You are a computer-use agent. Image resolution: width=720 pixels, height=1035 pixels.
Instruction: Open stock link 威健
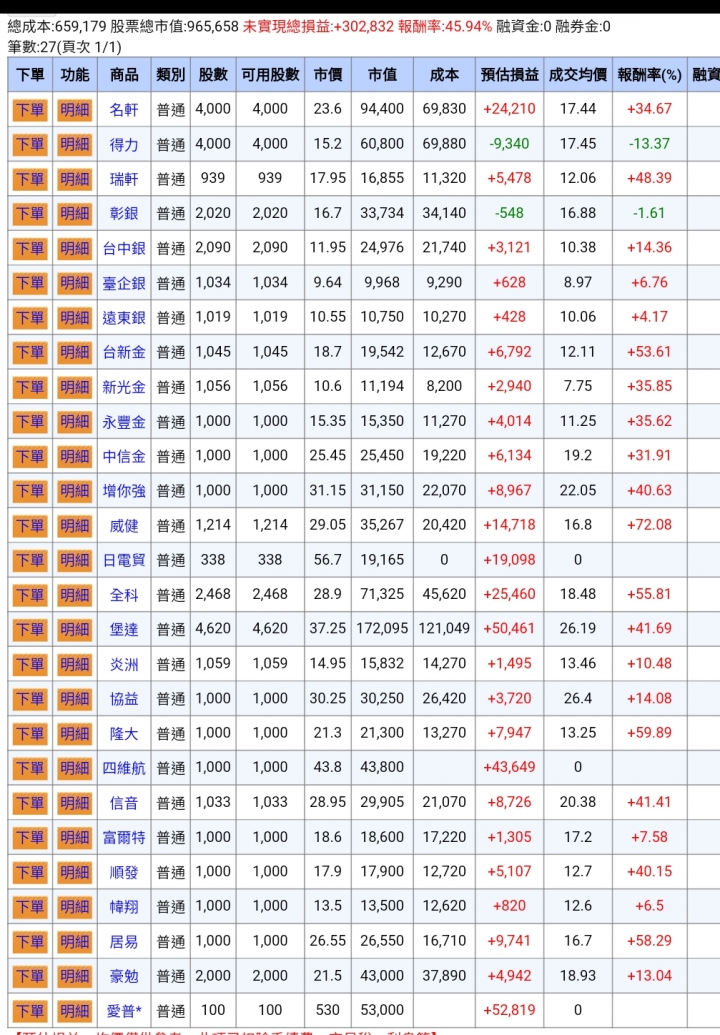coord(124,525)
